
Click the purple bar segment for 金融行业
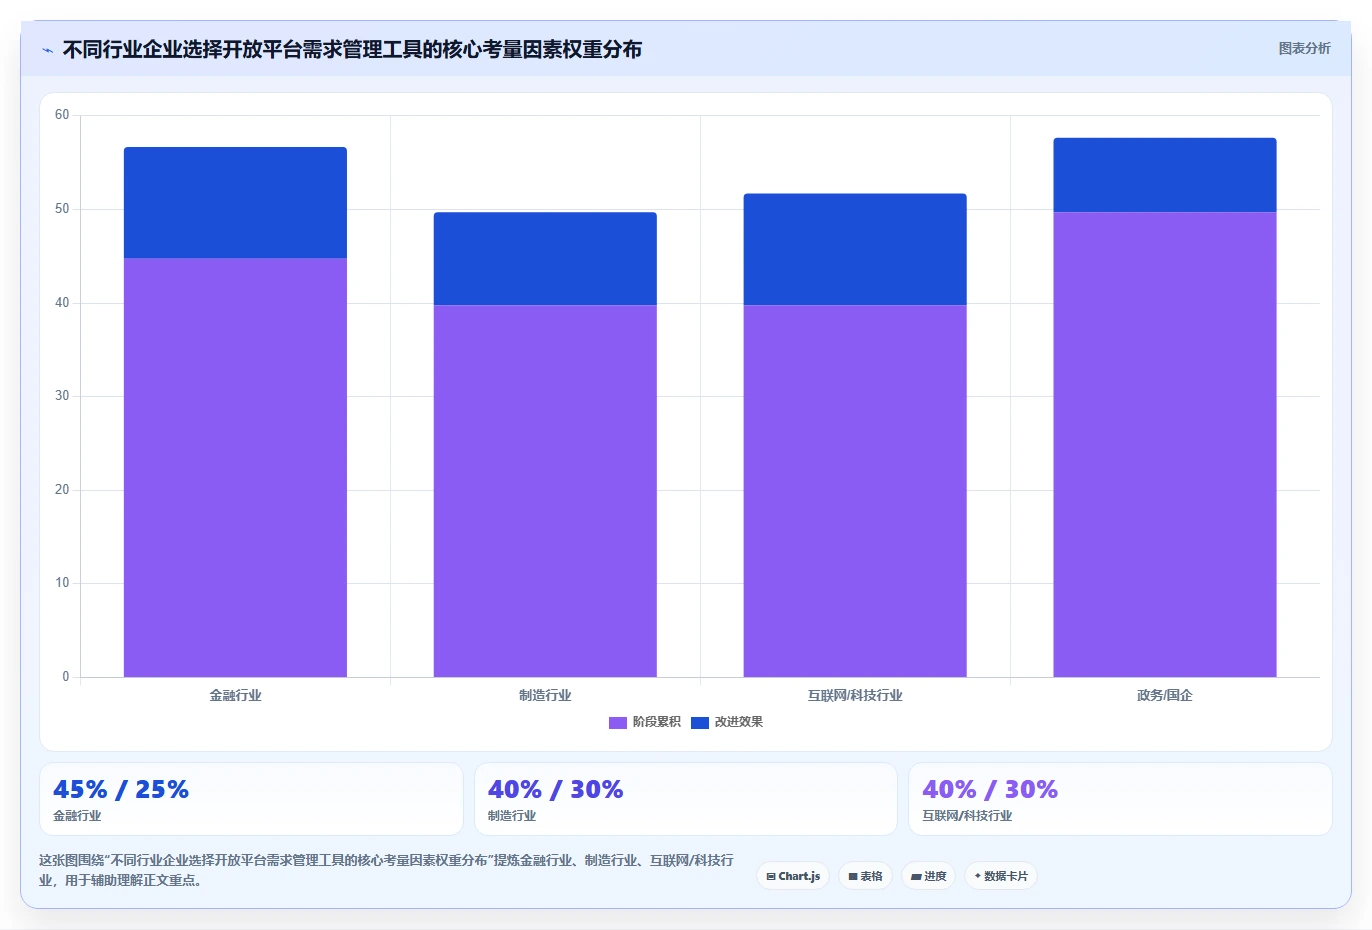[235, 467]
